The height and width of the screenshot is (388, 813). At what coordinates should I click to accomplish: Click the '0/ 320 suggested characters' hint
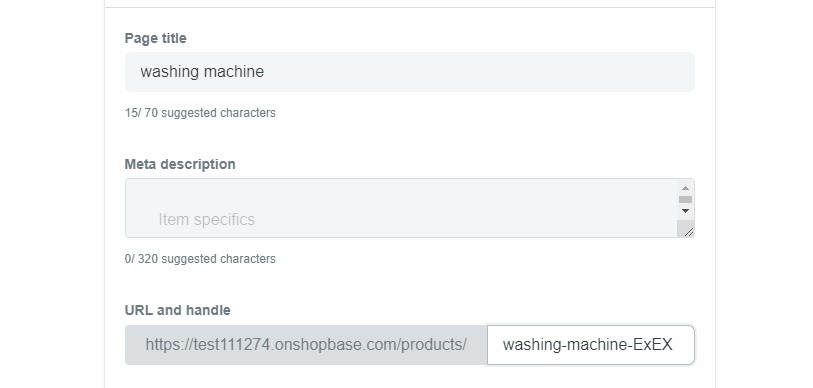[200, 259]
